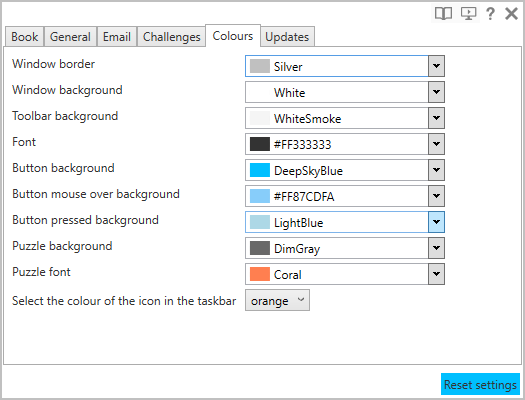This screenshot has width=525, height=400.
Task: Click the 'DimGray' value text
Action: [297, 249]
